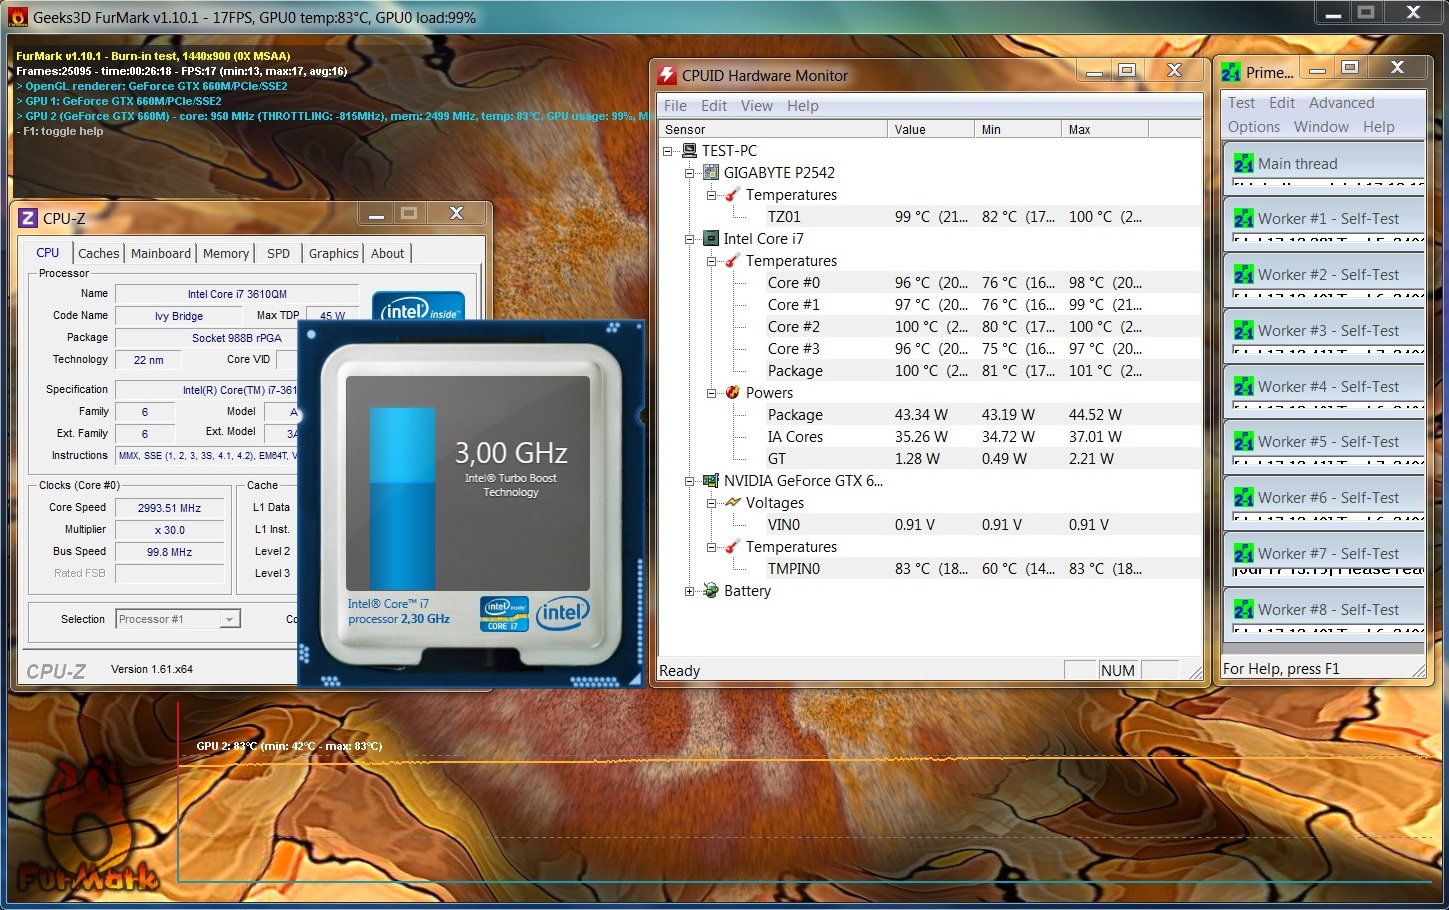
Task: Collapse the NVIDIA GeForce GTX node
Action: click(x=689, y=481)
